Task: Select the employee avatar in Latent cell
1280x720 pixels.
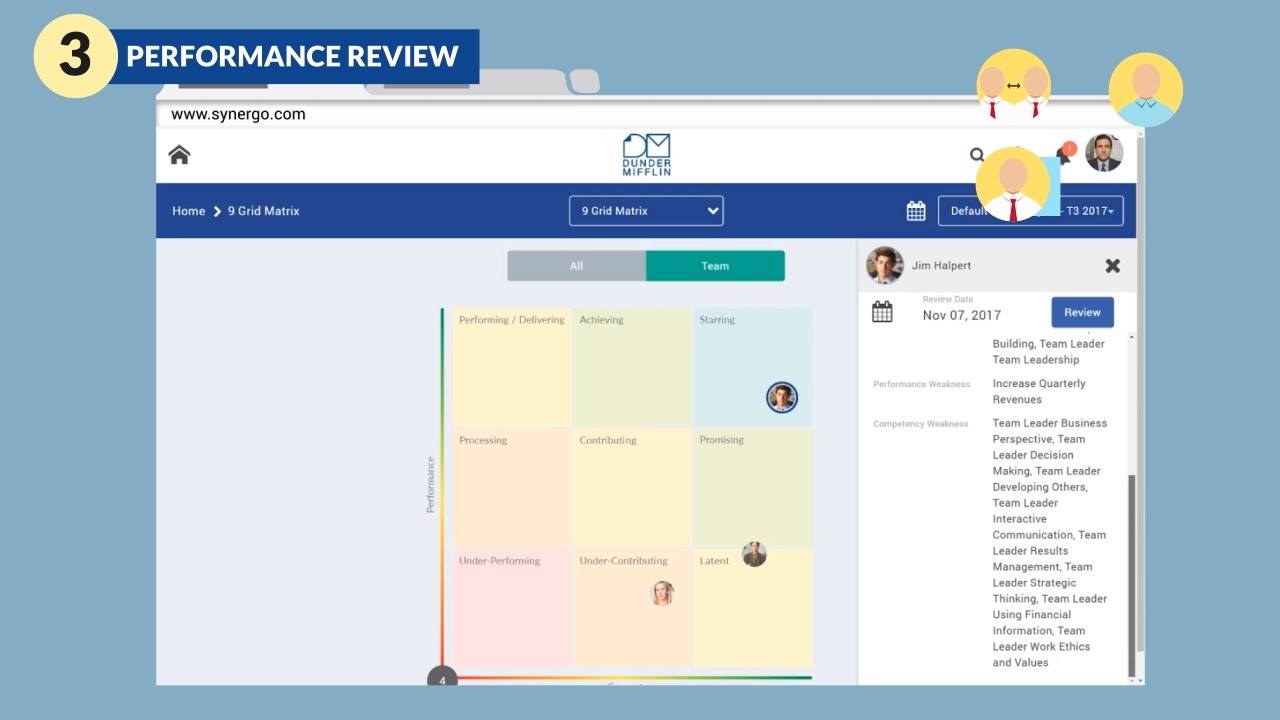Action: [754, 554]
